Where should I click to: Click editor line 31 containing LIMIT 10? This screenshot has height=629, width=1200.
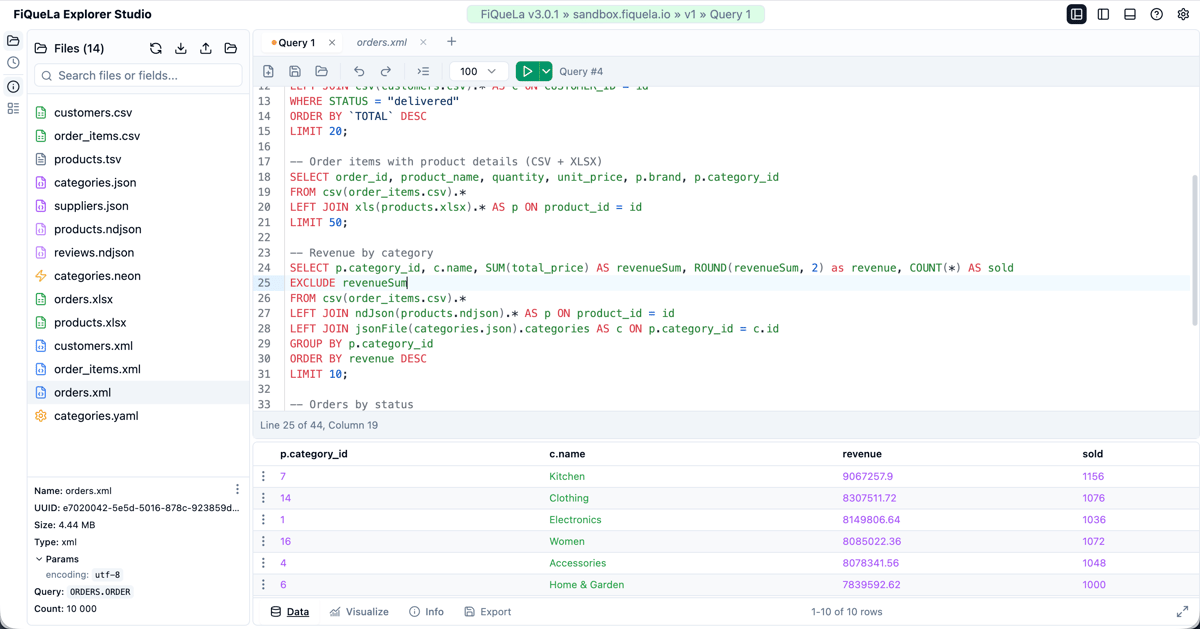point(319,374)
